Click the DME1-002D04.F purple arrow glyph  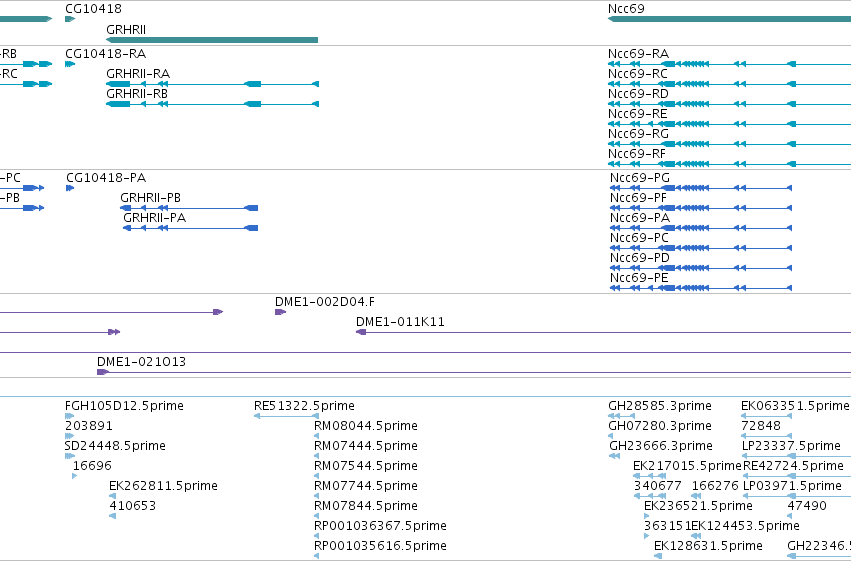[x=280, y=312]
